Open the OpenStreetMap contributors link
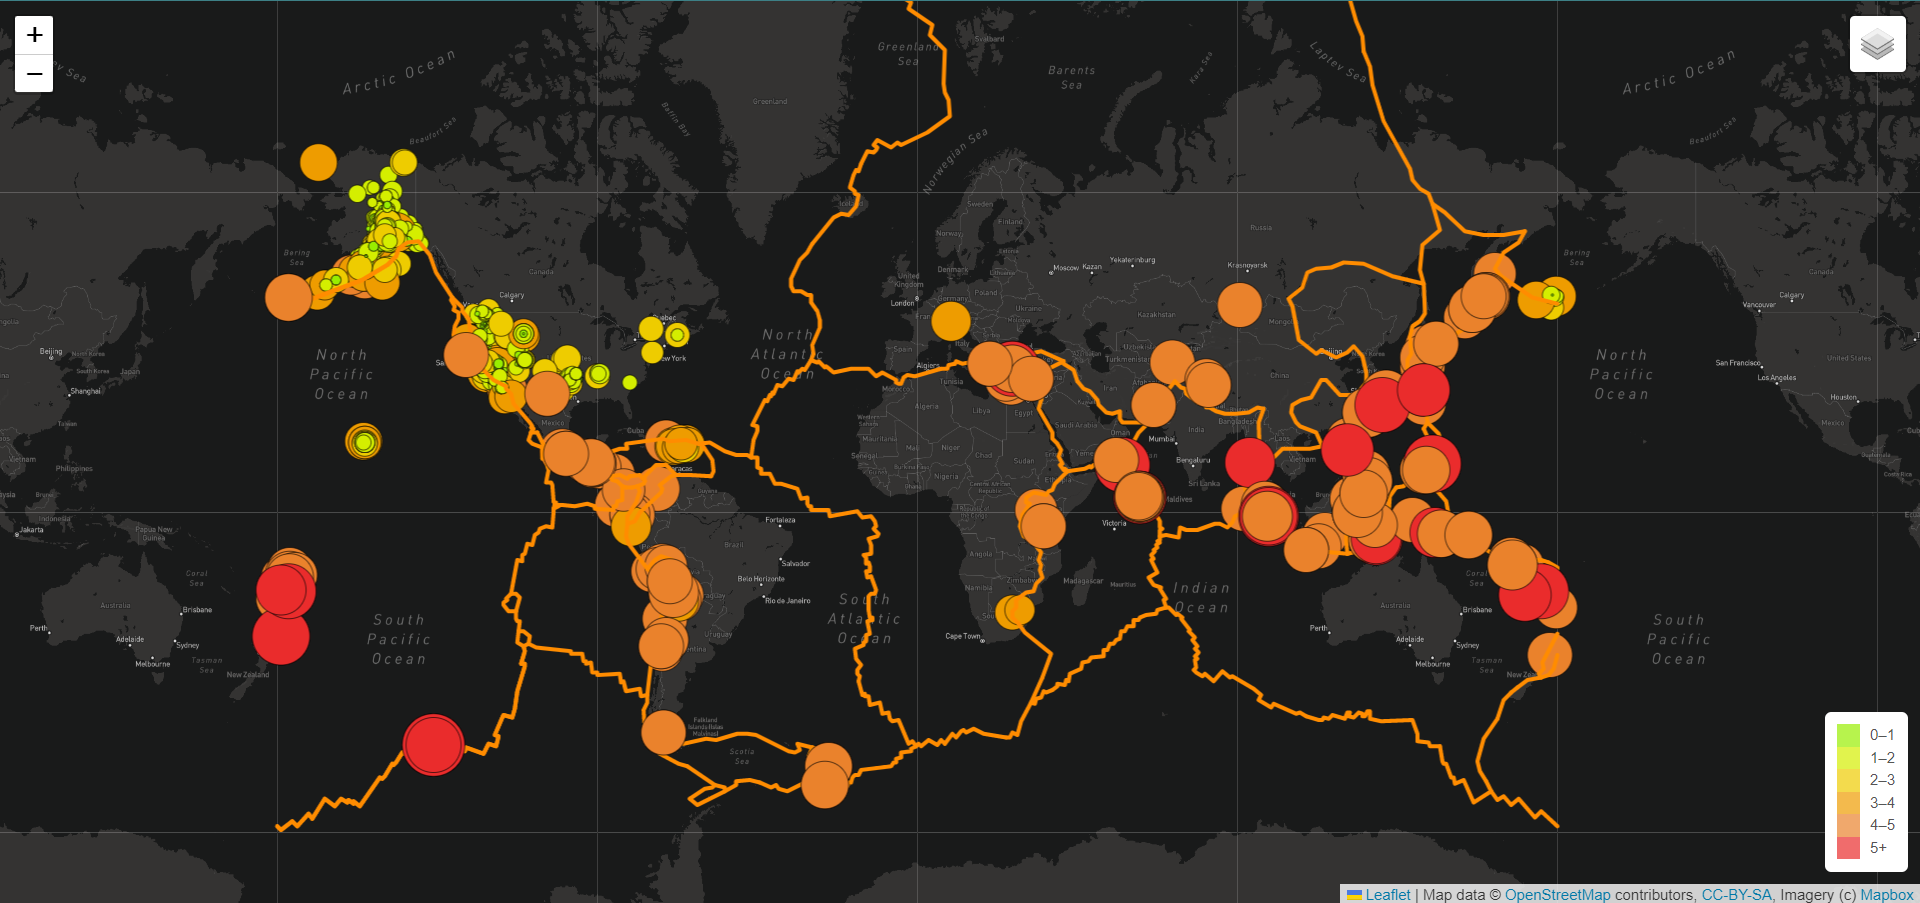Image resolution: width=1920 pixels, height=903 pixels. 1556,895
